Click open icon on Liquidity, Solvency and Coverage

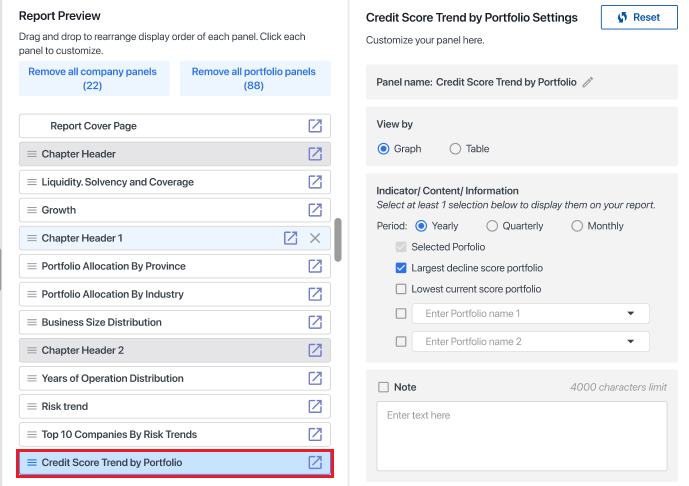pyautogui.click(x=315, y=182)
